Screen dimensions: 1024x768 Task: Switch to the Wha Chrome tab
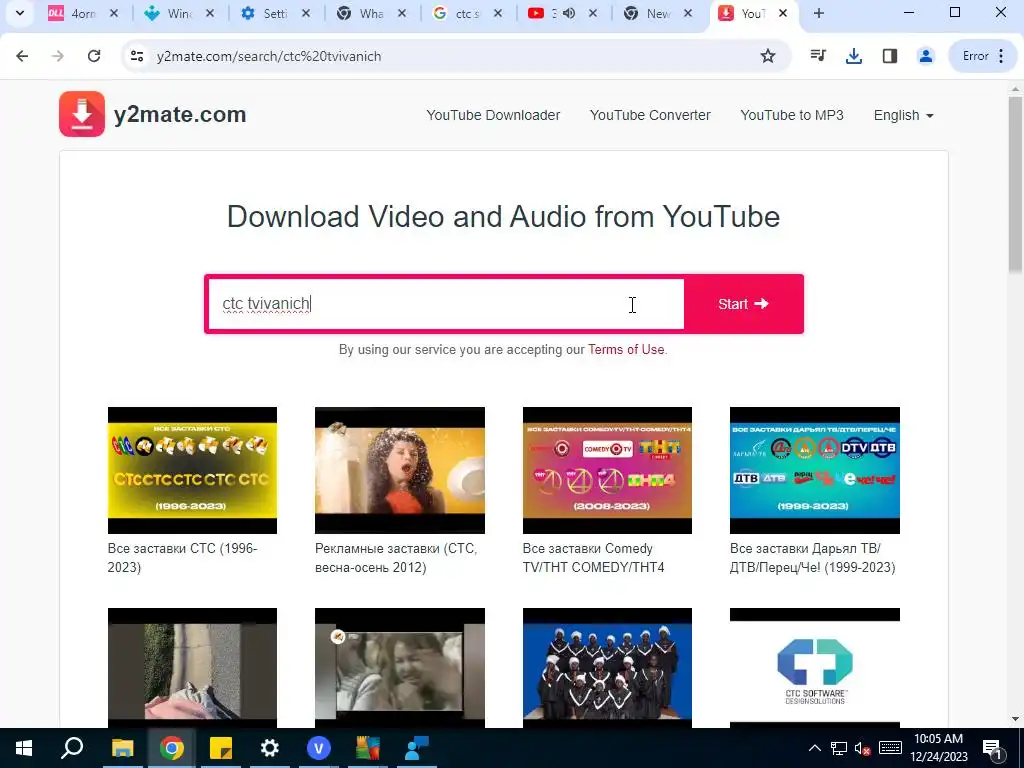pyautogui.click(x=371, y=13)
